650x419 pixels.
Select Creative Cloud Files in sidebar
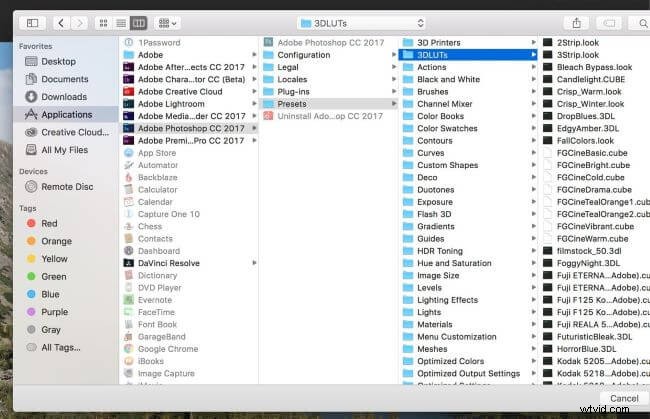pos(74,132)
